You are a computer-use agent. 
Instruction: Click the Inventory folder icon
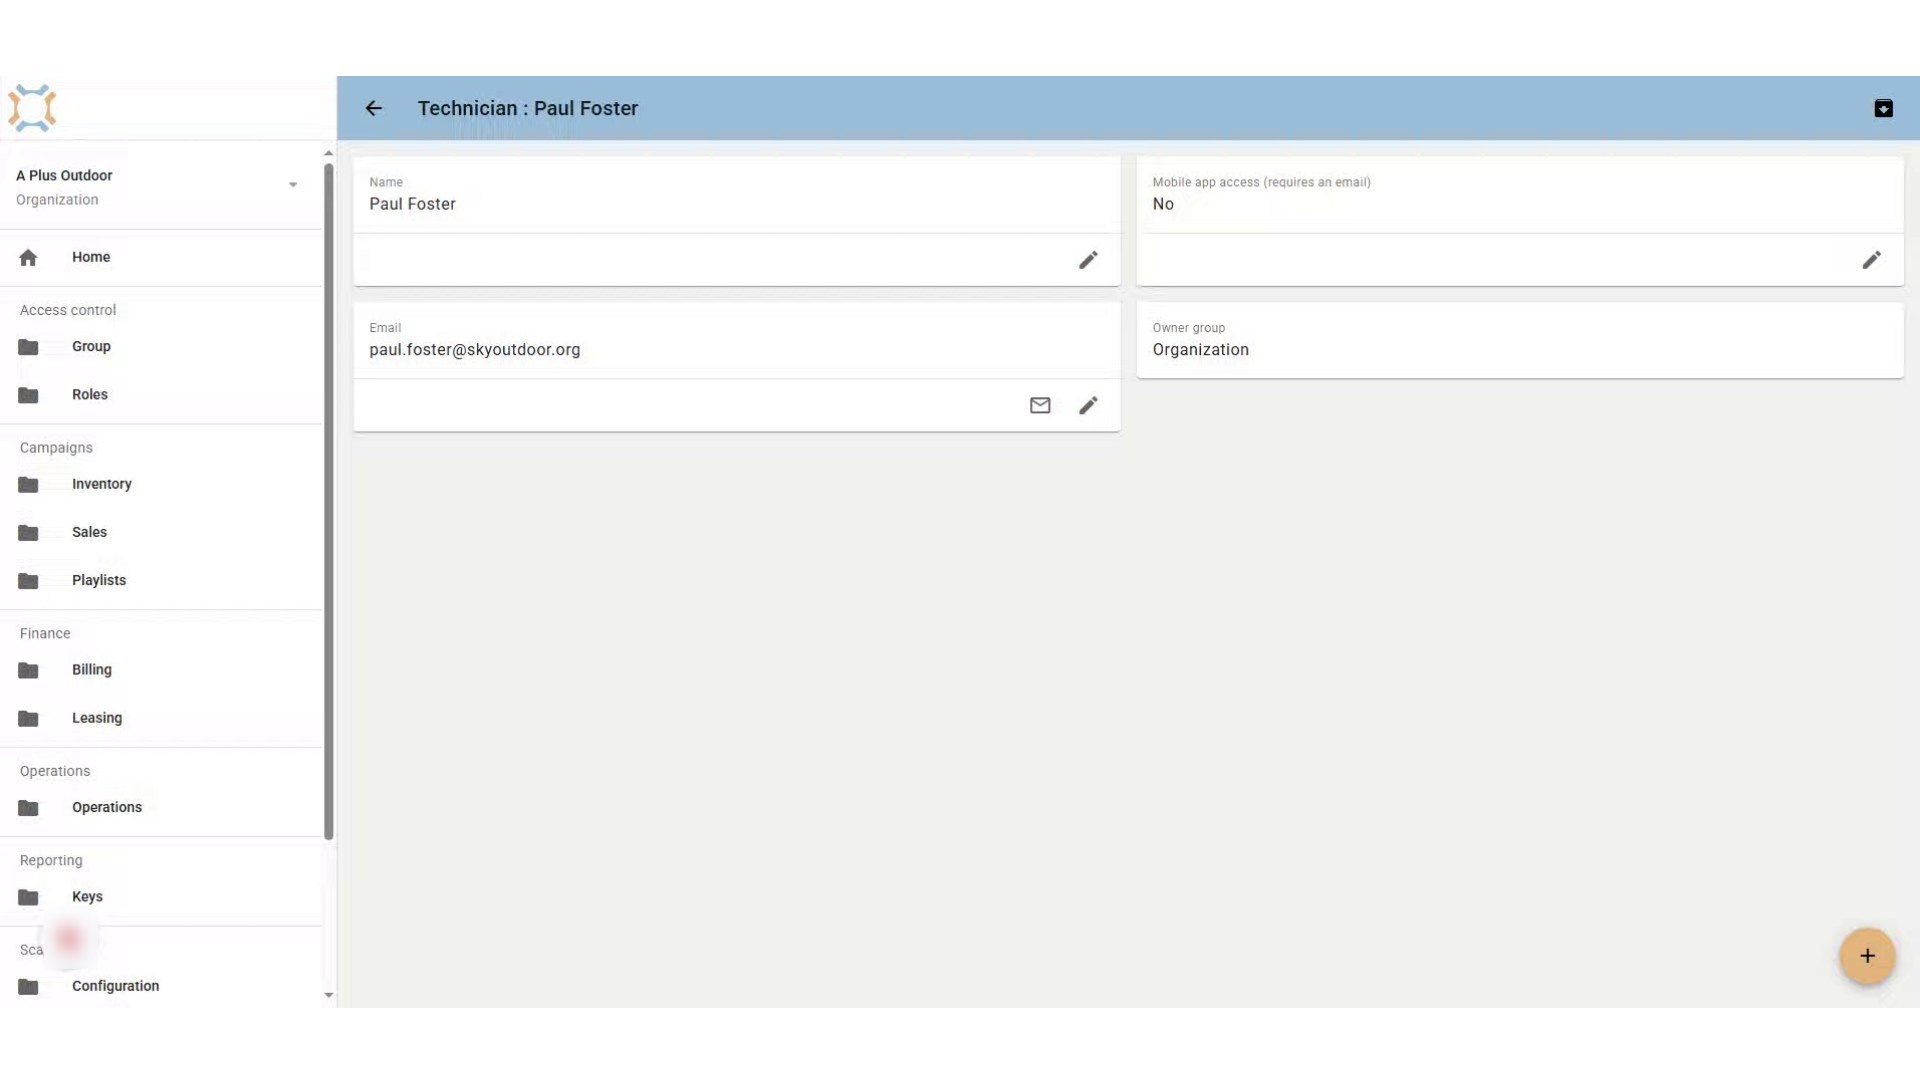(x=28, y=485)
